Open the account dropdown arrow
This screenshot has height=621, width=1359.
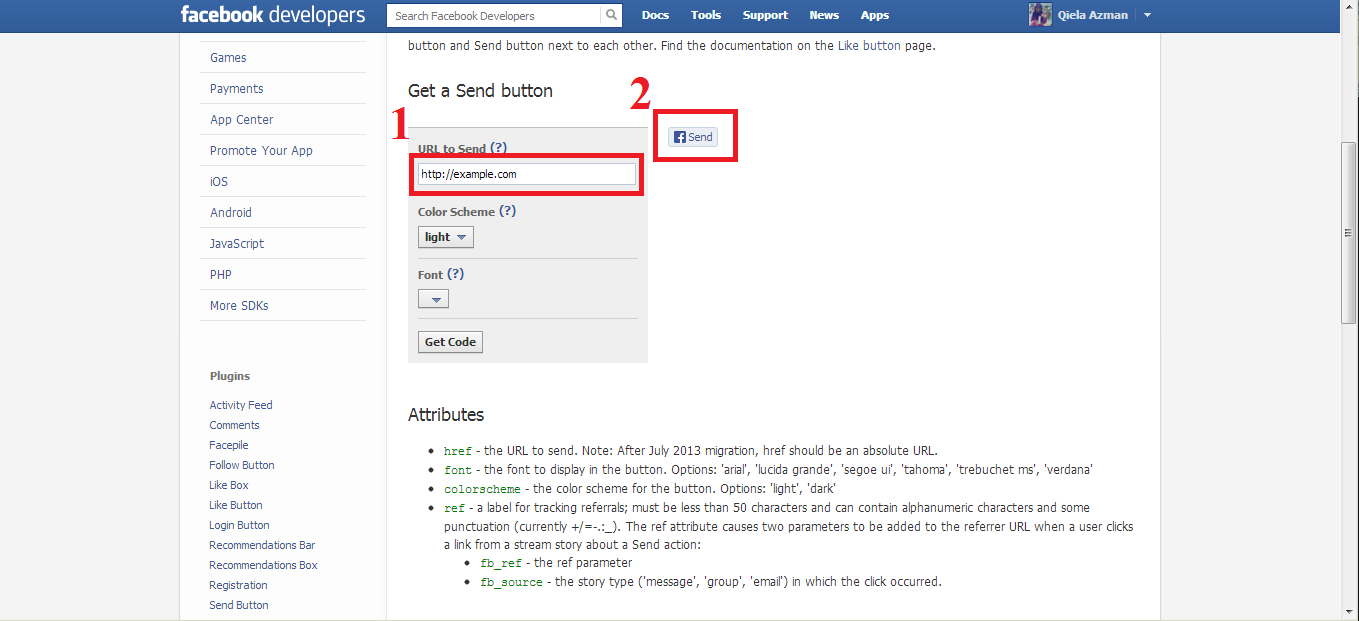click(1147, 15)
